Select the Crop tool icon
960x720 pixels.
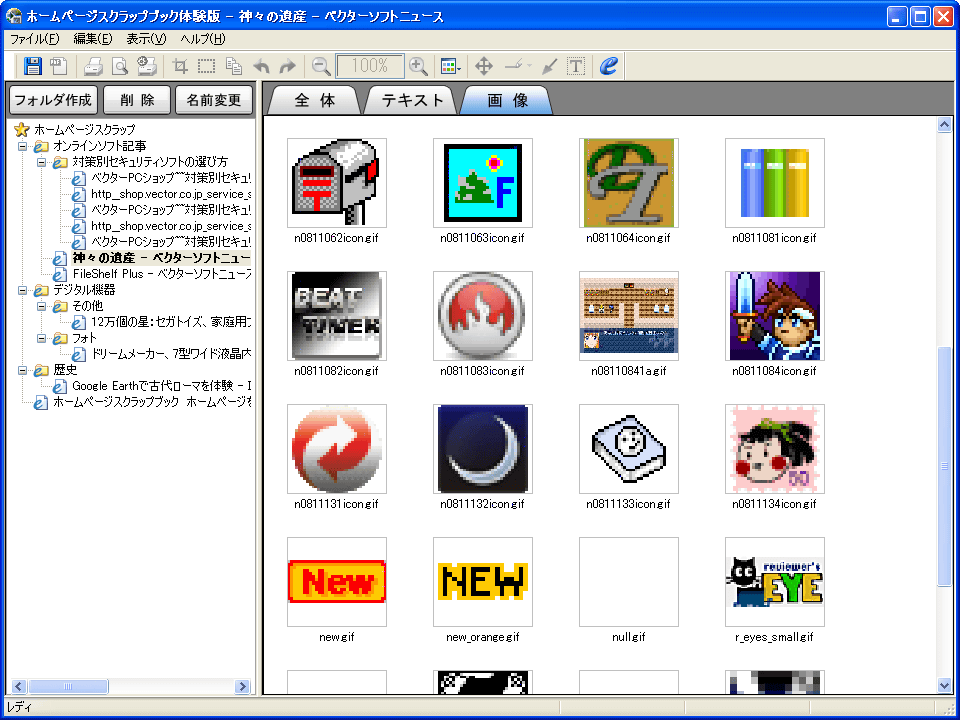tap(180, 66)
